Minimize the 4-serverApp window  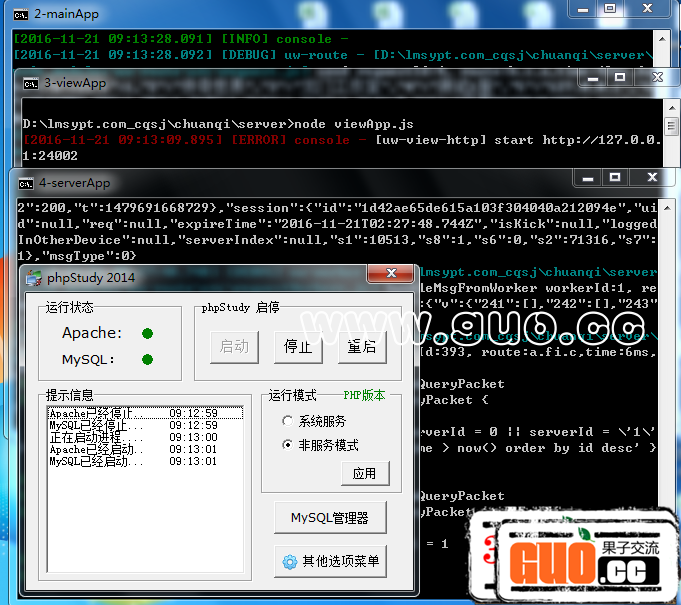(x=588, y=178)
